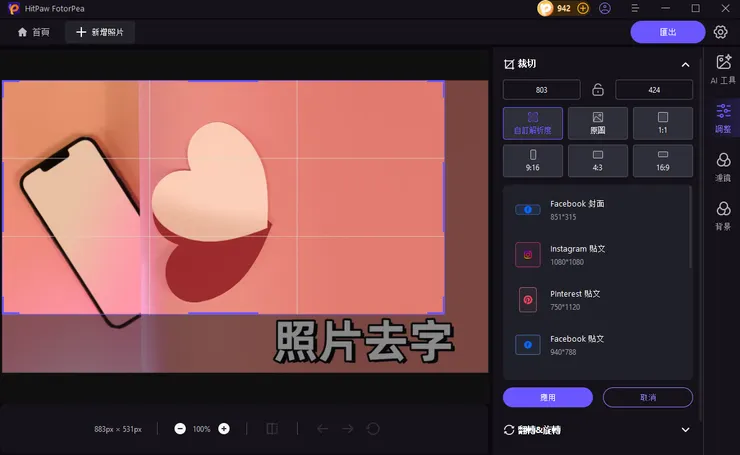Screen dimensions: 740x455
Task: Click the 新增照片 add photo button
Action: point(100,32)
